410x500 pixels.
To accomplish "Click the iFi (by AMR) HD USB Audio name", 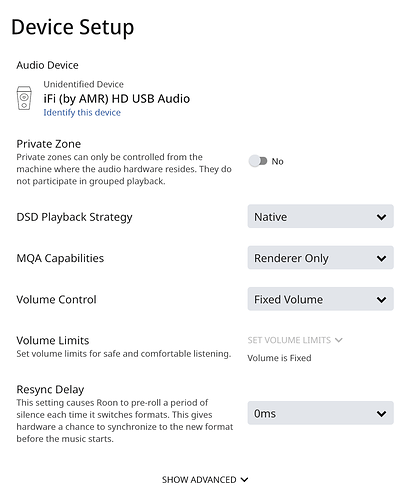I will tap(117, 99).
